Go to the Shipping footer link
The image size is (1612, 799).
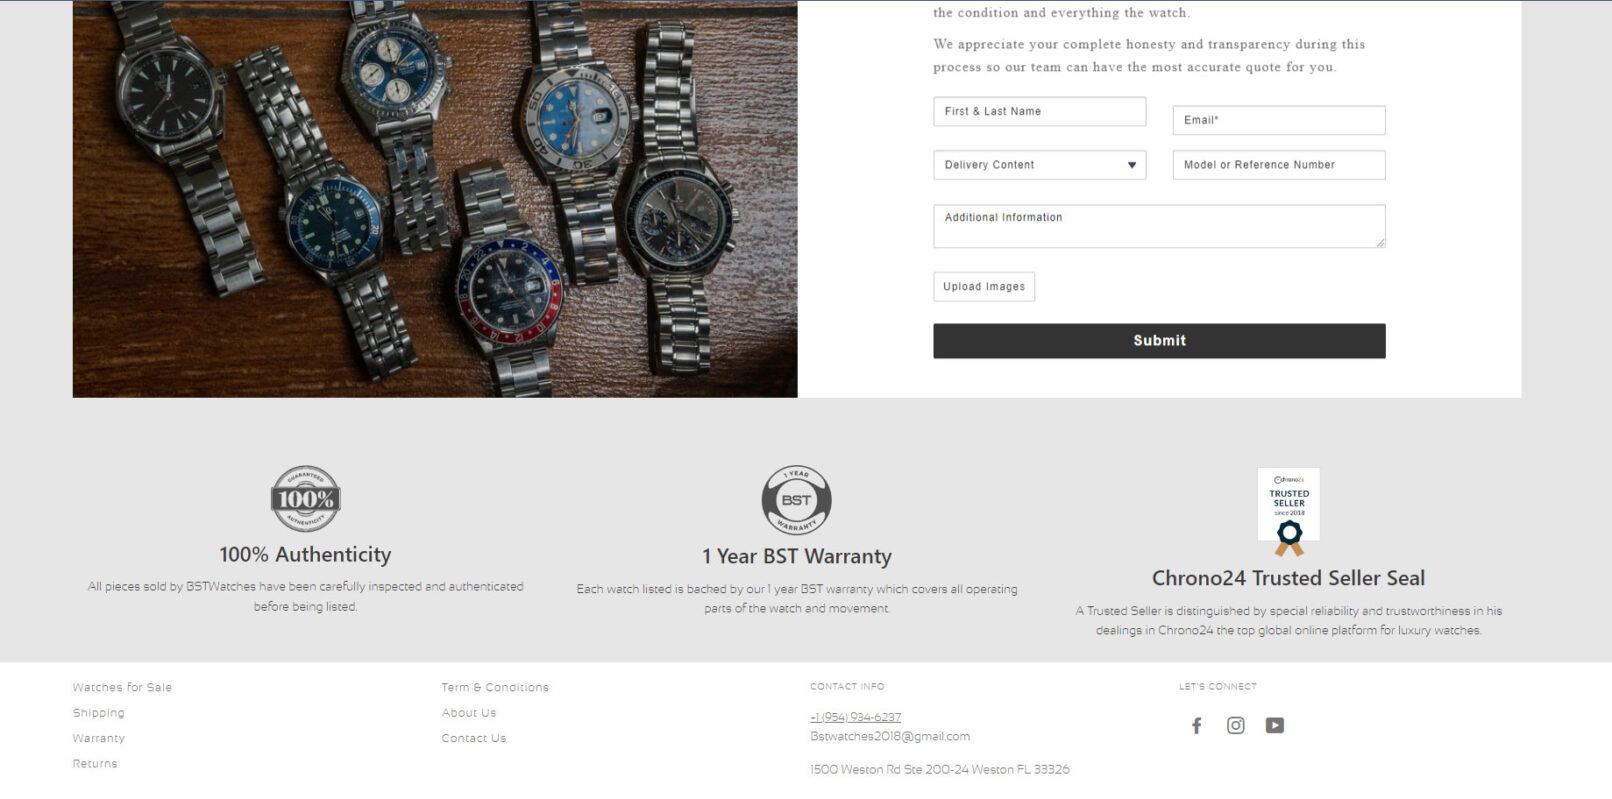coord(98,713)
